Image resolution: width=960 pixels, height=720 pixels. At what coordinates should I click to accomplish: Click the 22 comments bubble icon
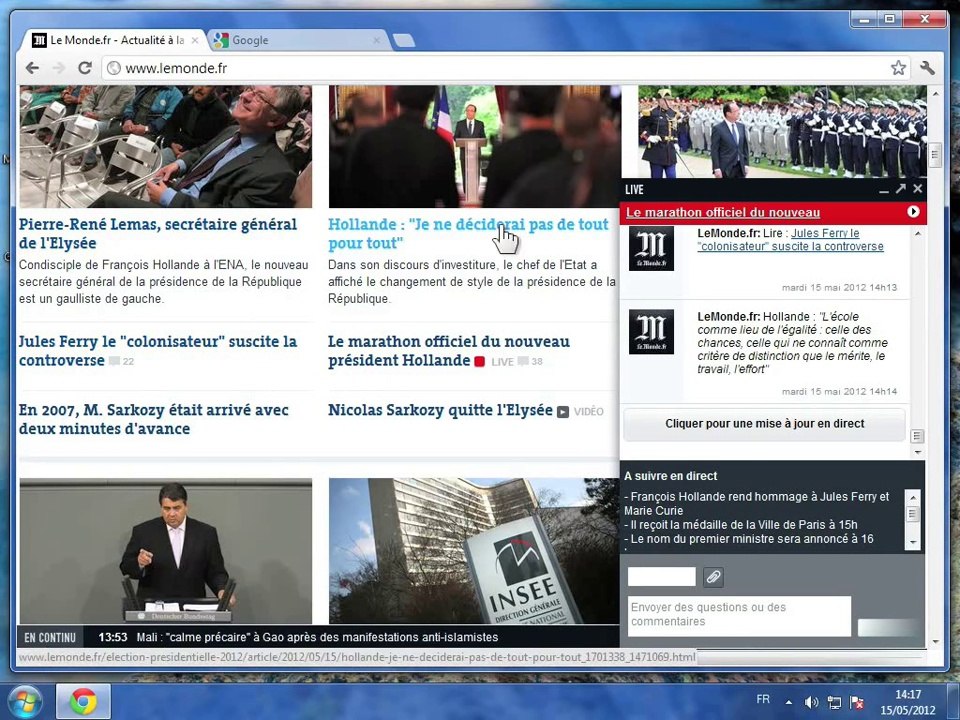[114, 361]
